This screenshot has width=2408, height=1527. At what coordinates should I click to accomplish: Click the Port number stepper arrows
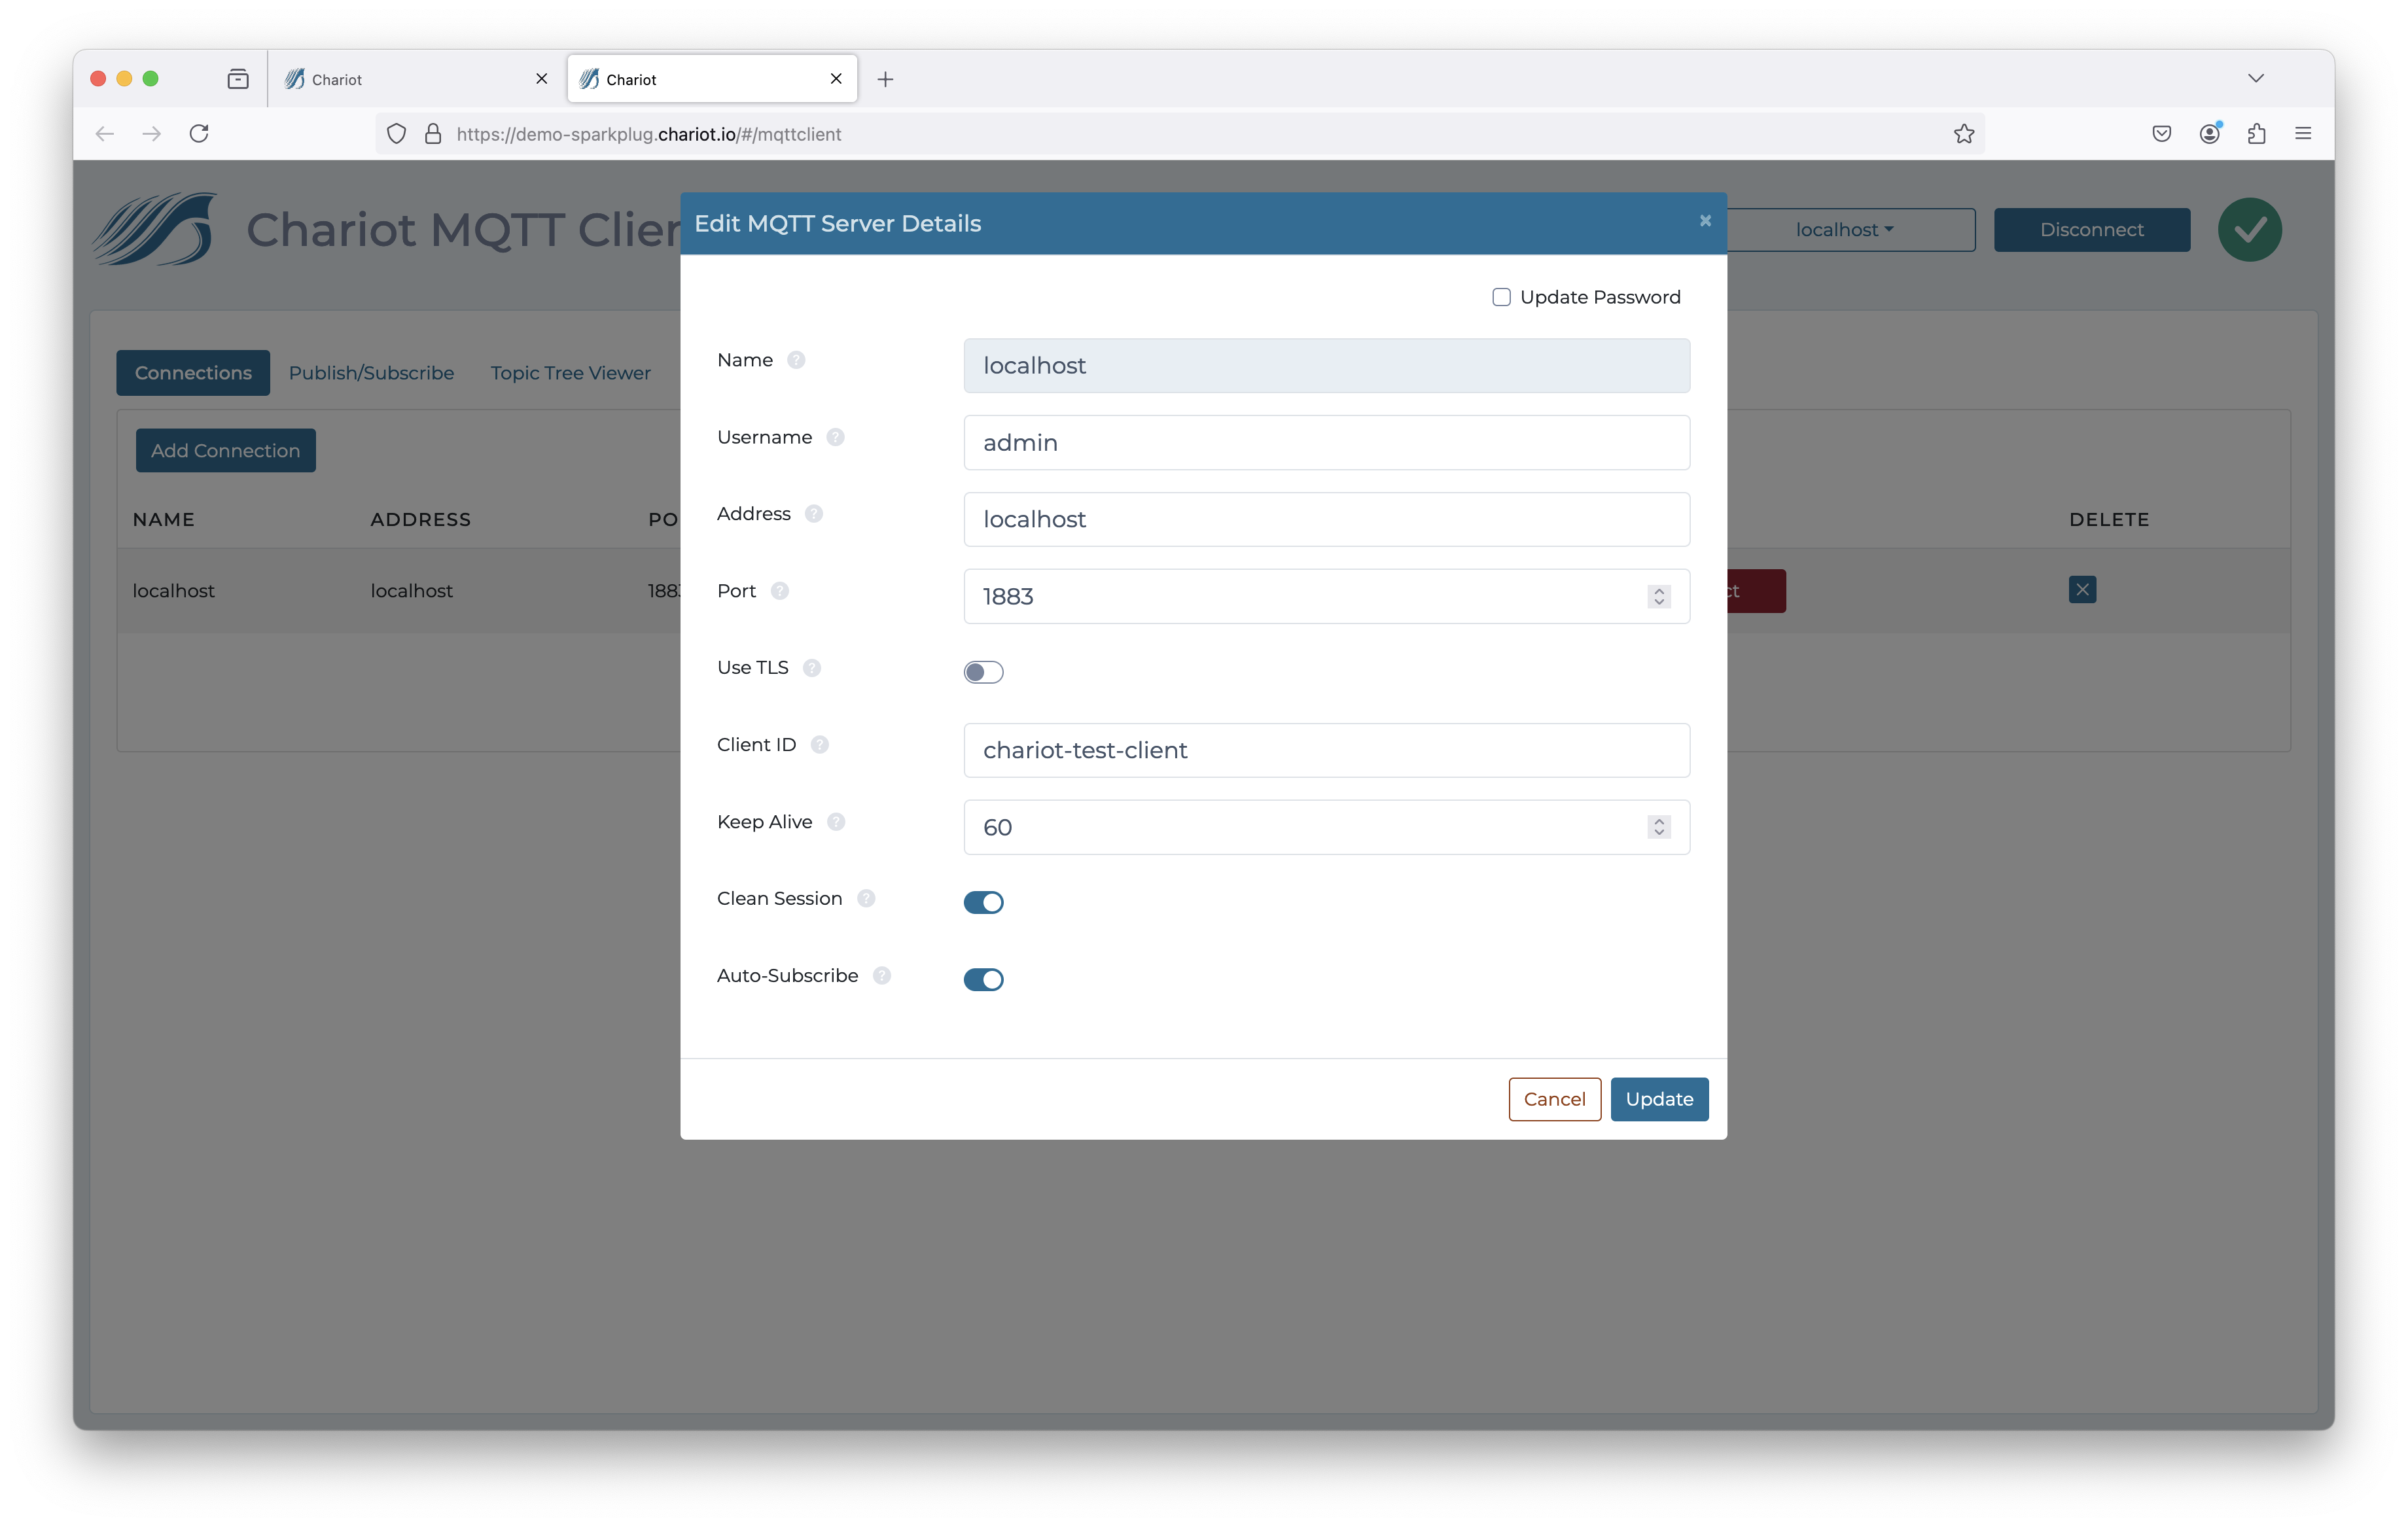click(x=1658, y=597)
